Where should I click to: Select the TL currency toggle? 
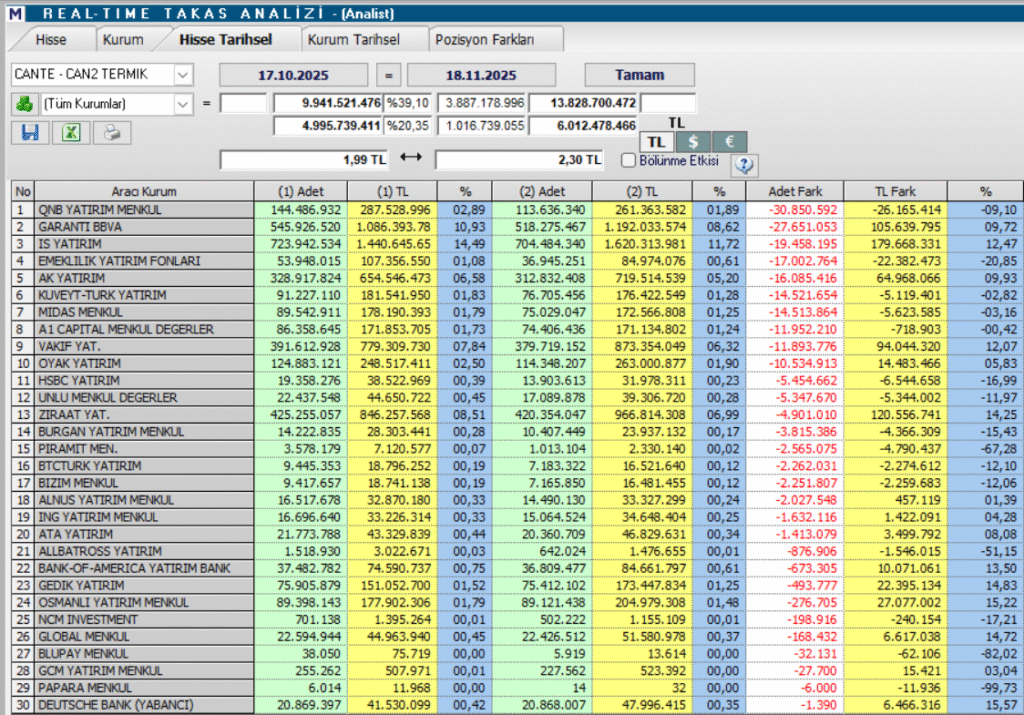click(x=656, y=142)
